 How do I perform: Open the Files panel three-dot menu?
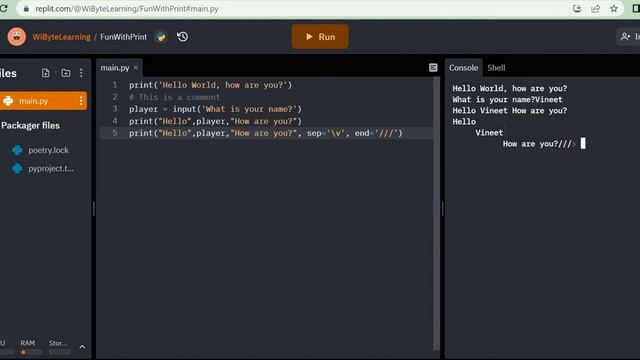pyautogui.click(x=81, y=73)
